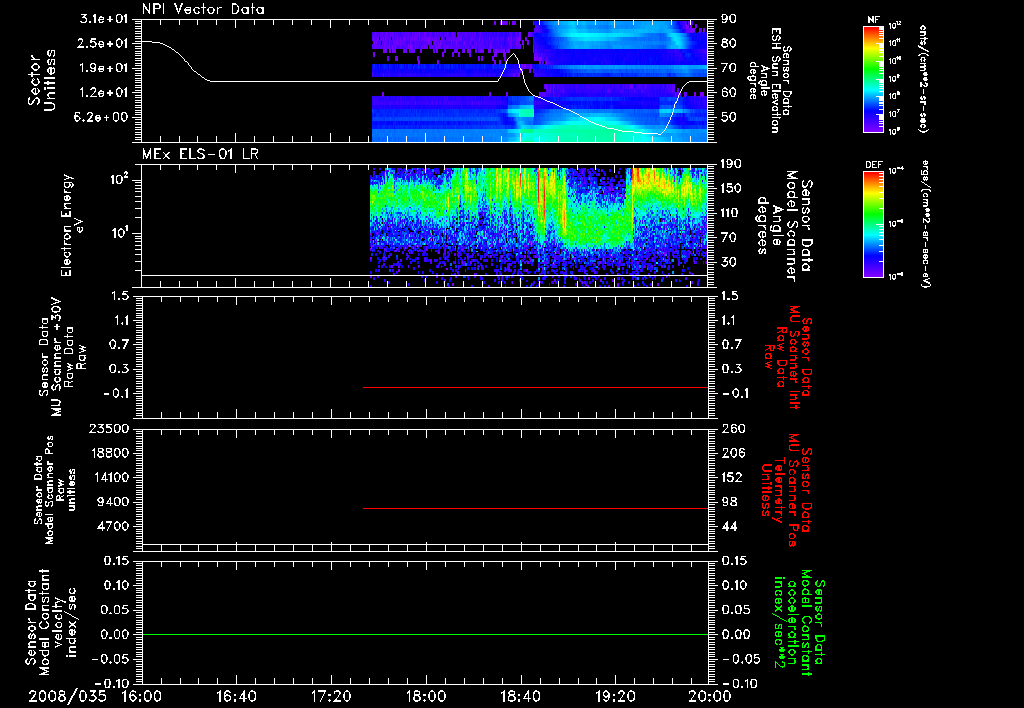Viewport: 1024px width, 708px height.
Task: Click the red Scanner Pos line
Action: point(535,508)
